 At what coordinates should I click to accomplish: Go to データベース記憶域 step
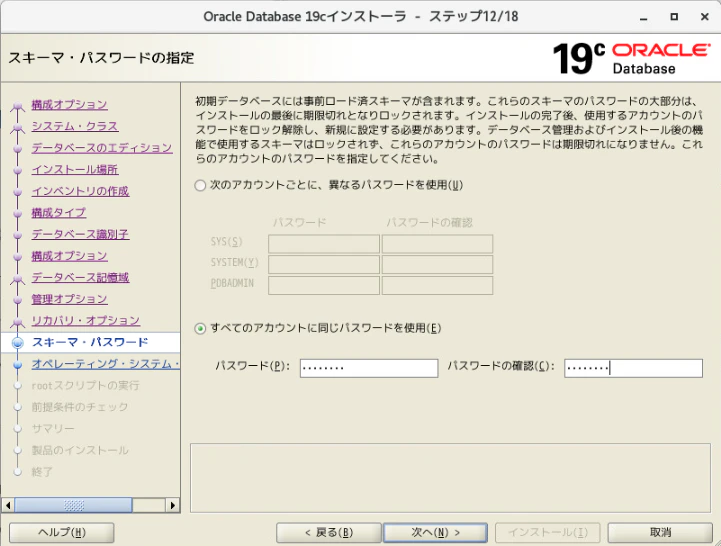click(x=80, y=277)
